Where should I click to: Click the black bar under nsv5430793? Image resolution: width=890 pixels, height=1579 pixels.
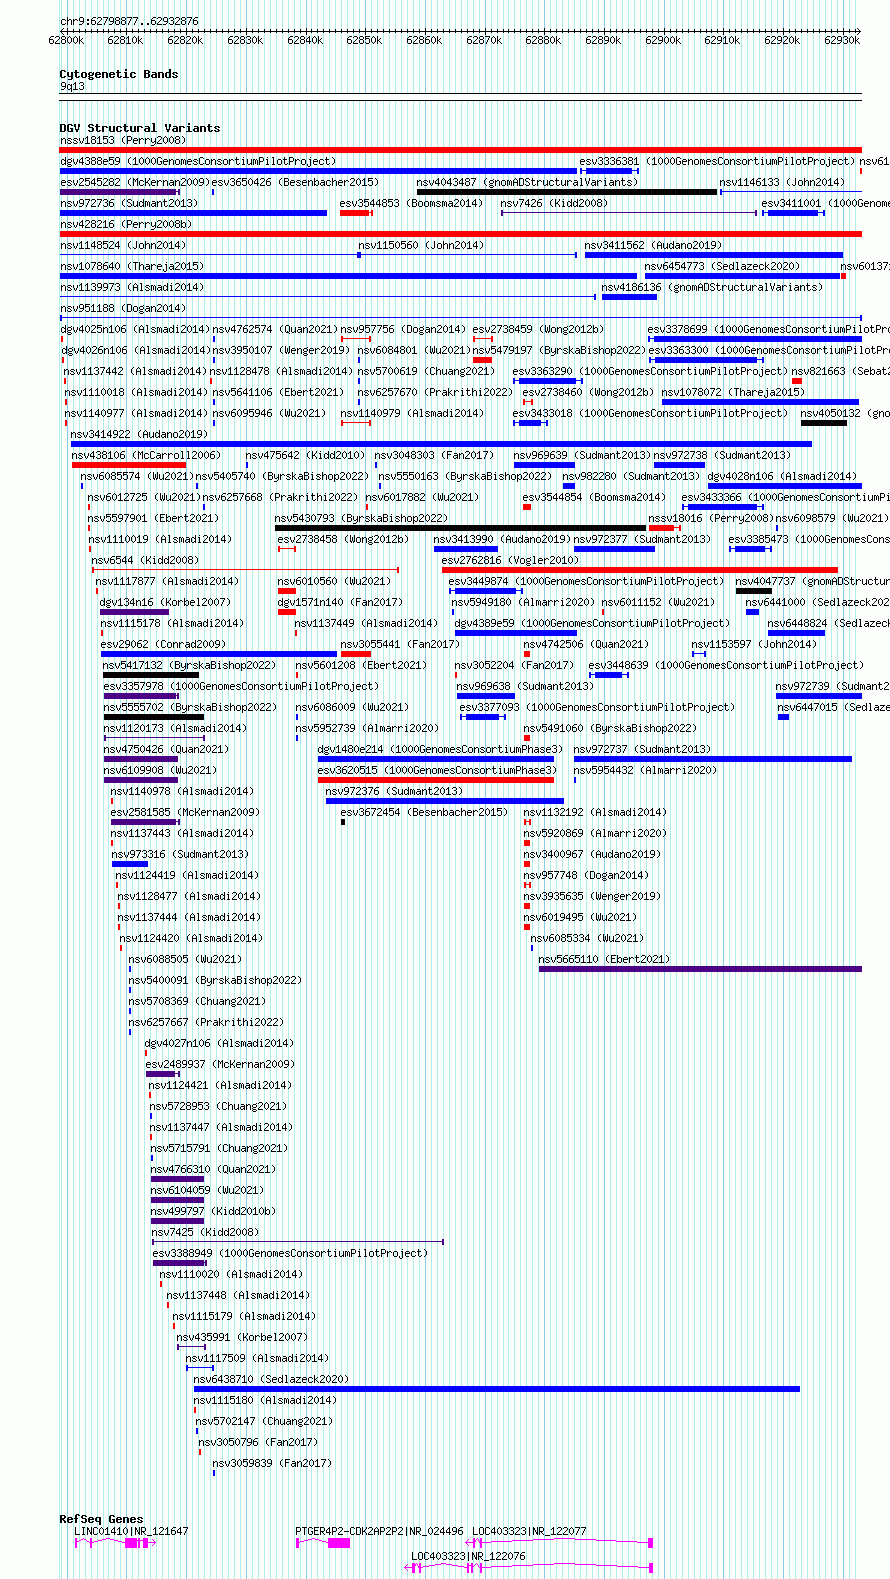coord(460,528)
